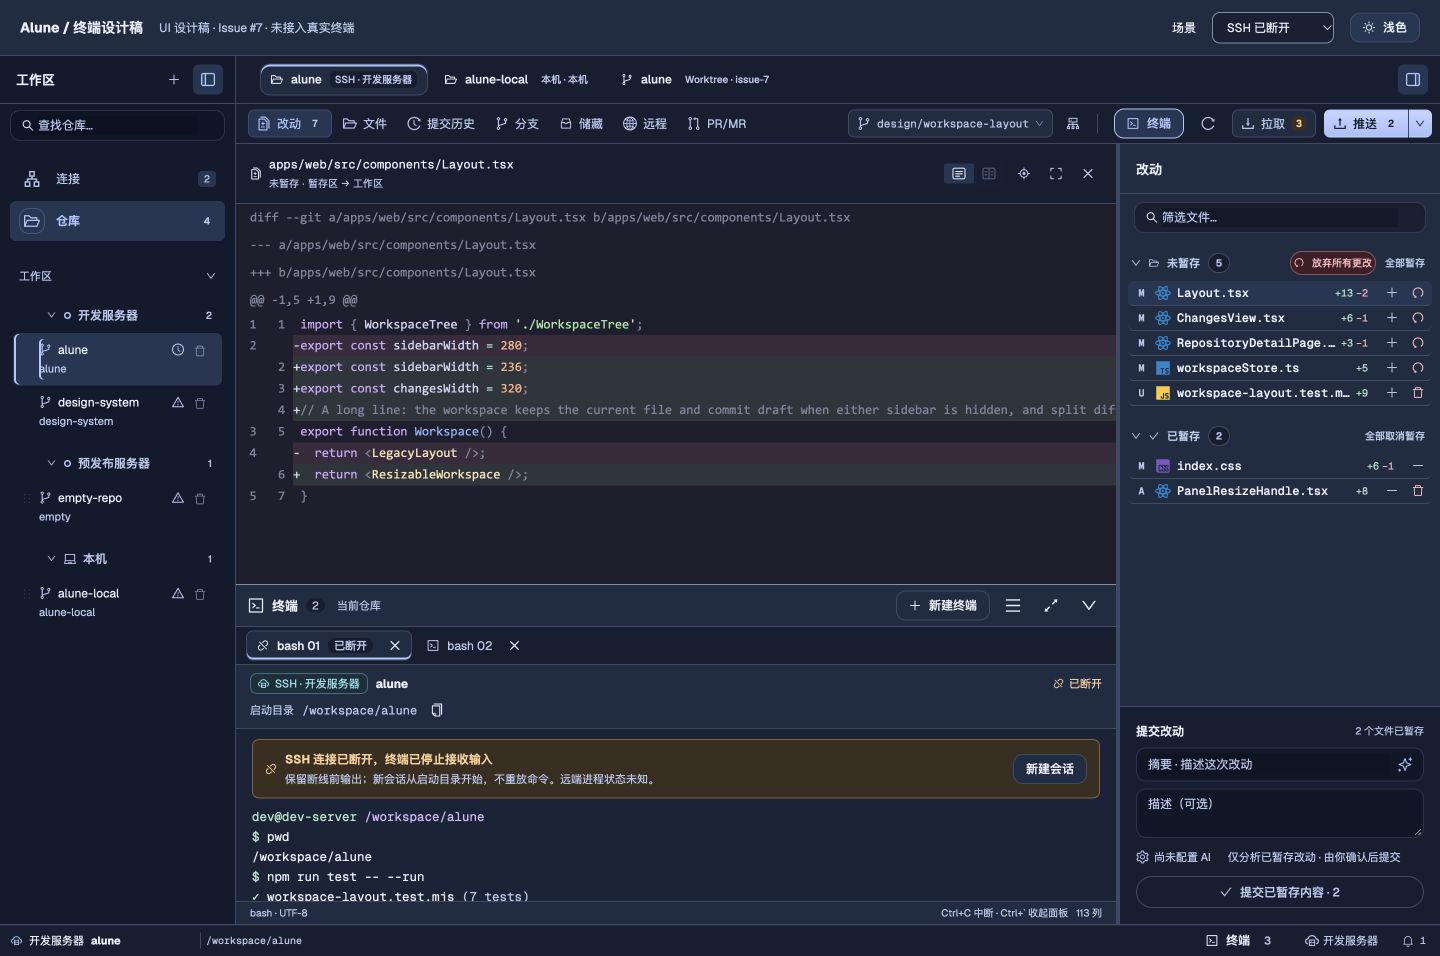The width and height of the screenshot is (1440, 956).
Task: Enter fullscreen for the Layout.tsx diff
Action: [1056, 174]
